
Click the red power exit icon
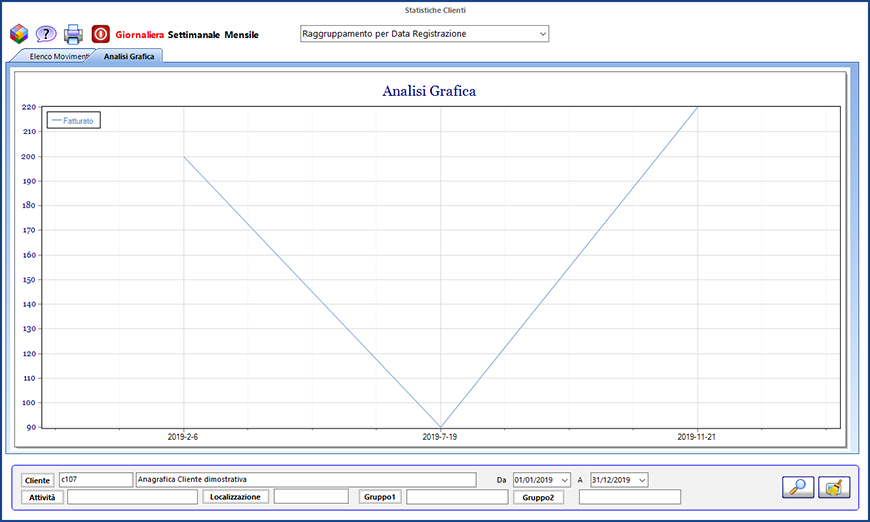[101, 34]
